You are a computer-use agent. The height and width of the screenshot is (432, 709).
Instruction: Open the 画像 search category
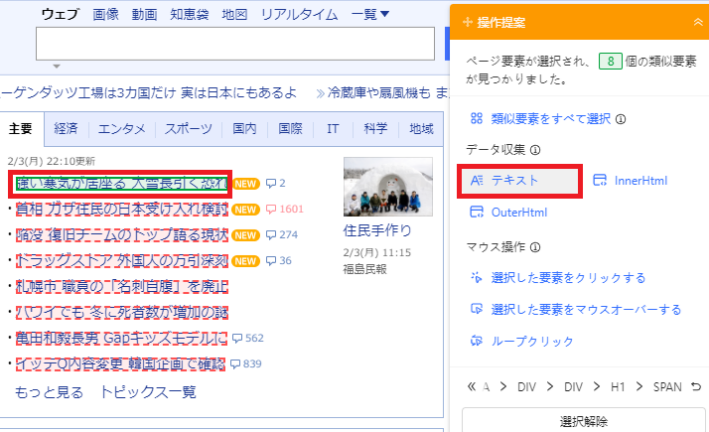click(x=105, y=14)
